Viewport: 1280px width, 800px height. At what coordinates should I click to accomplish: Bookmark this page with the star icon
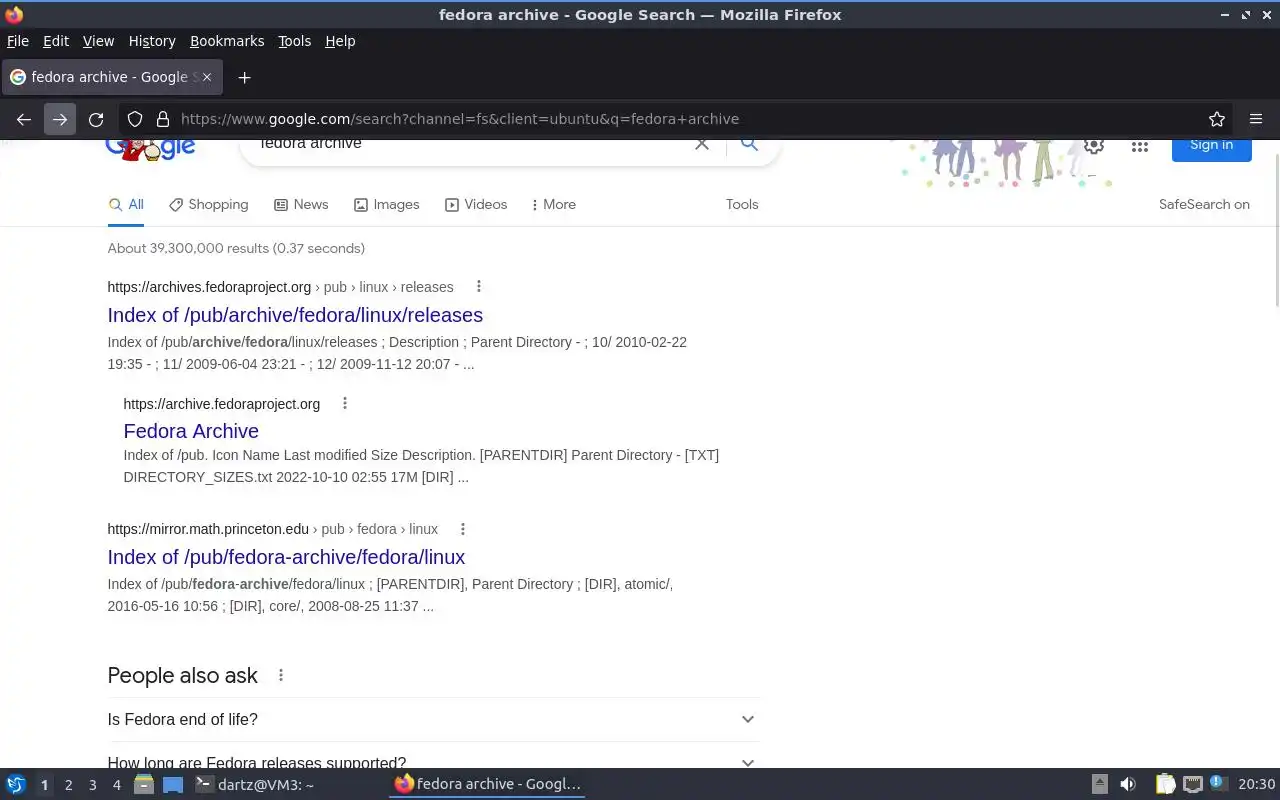[x=1217, y=119]
